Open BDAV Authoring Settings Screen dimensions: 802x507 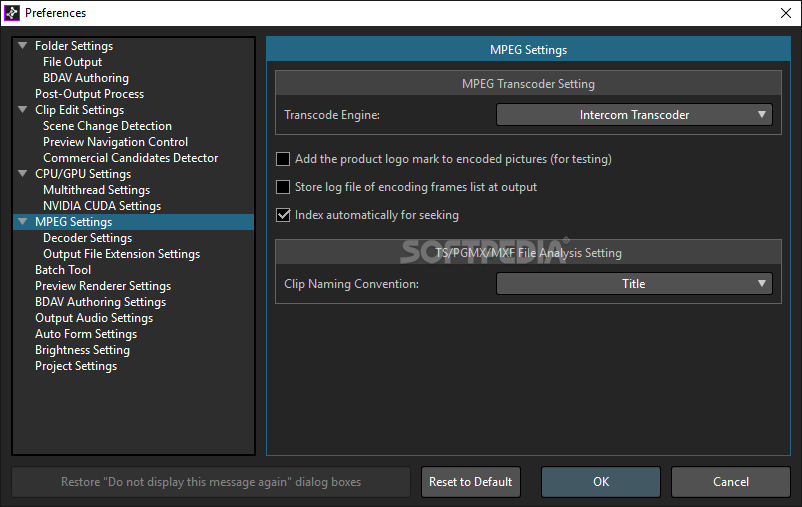pos(100,302)
